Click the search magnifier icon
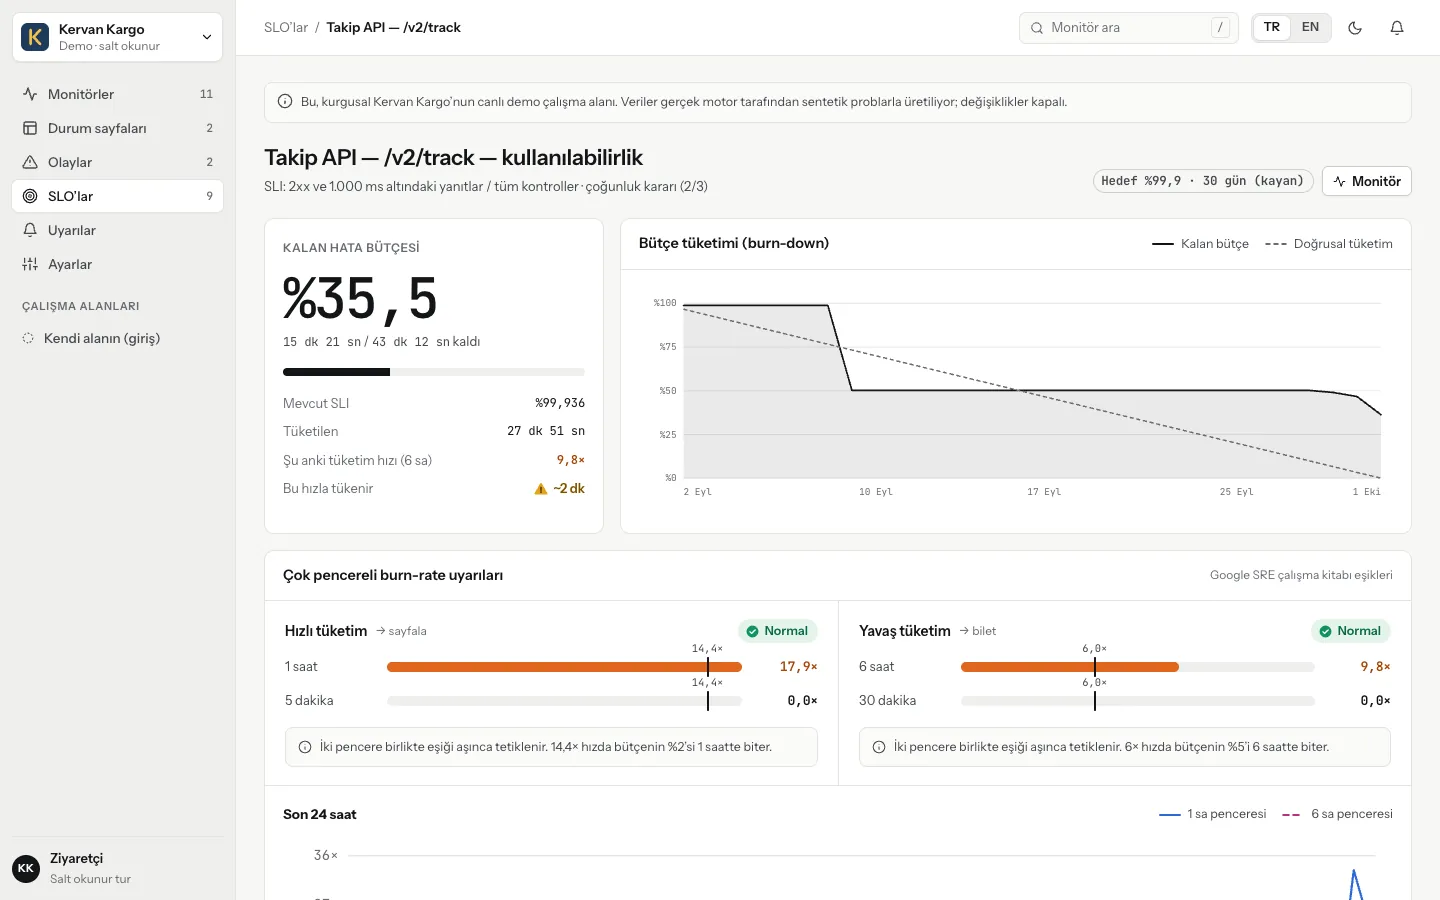The width and height of the screenshot is (1440, 900). tap(1037, 28)
